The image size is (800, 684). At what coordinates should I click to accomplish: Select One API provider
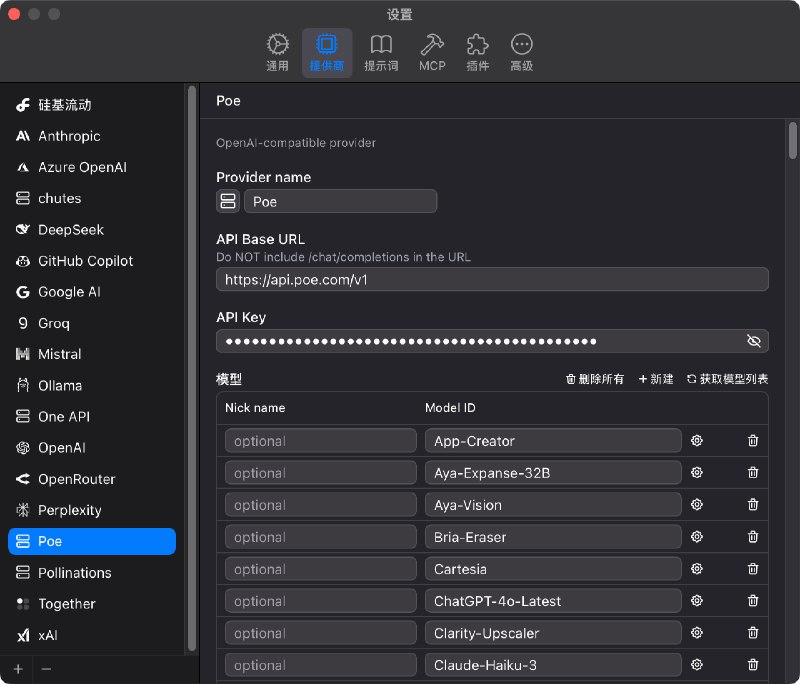(x=92, y=417)
